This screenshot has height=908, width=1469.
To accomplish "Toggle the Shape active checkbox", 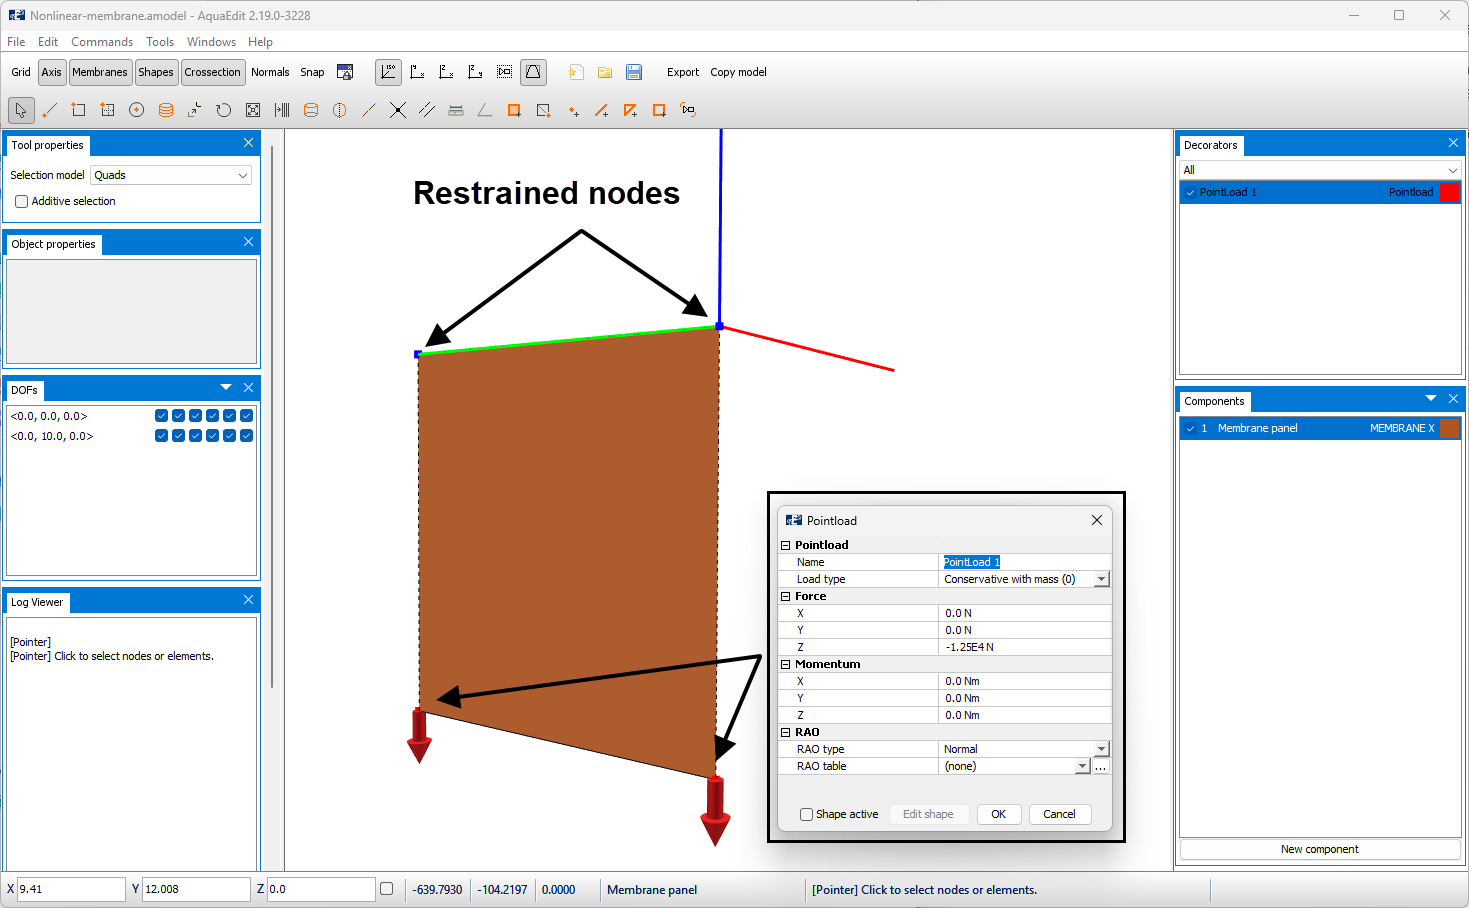I will coord(806,814).
